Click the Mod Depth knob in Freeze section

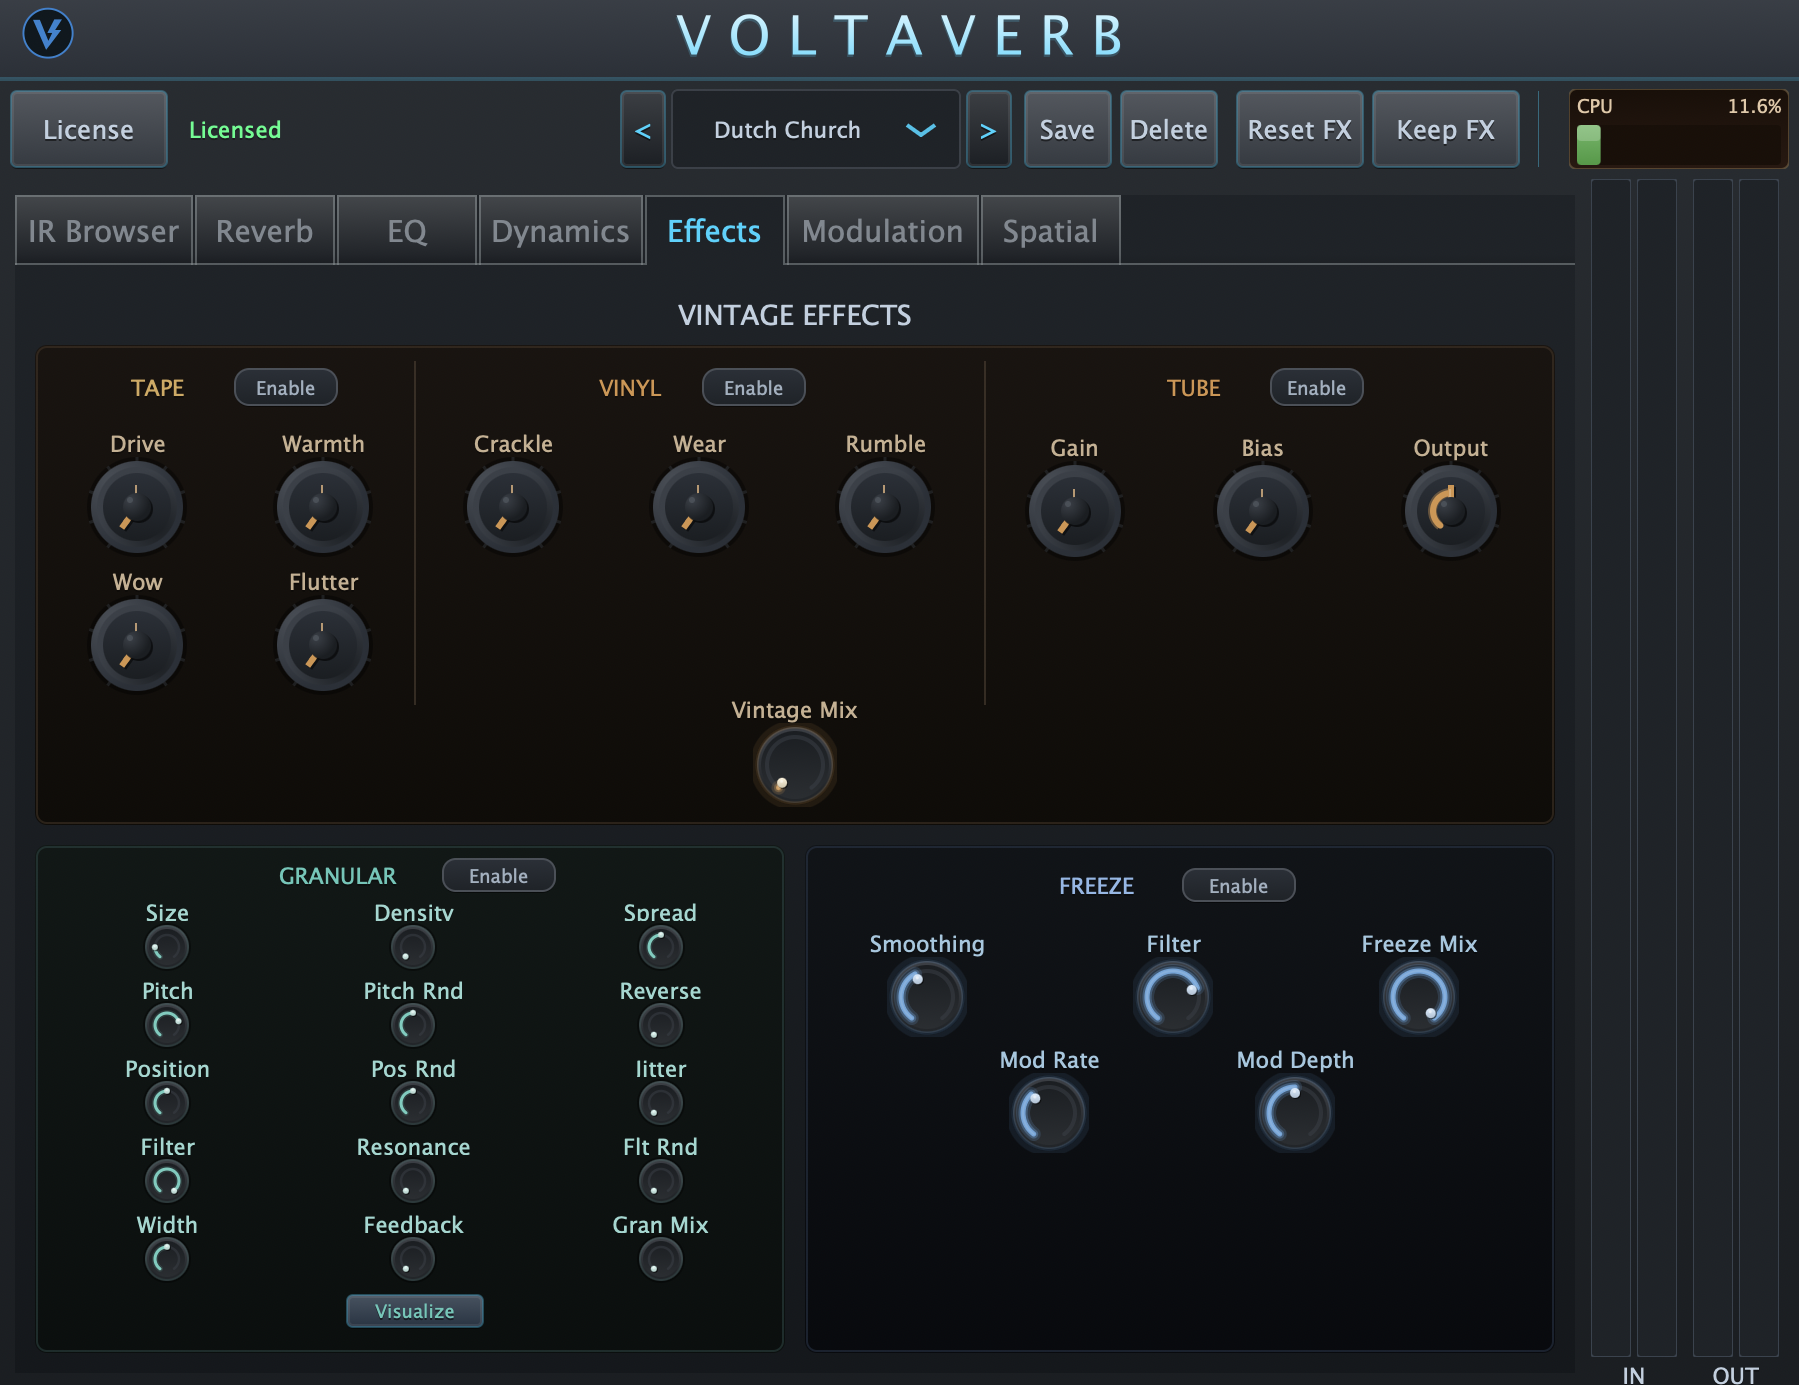[1295, 1113]
